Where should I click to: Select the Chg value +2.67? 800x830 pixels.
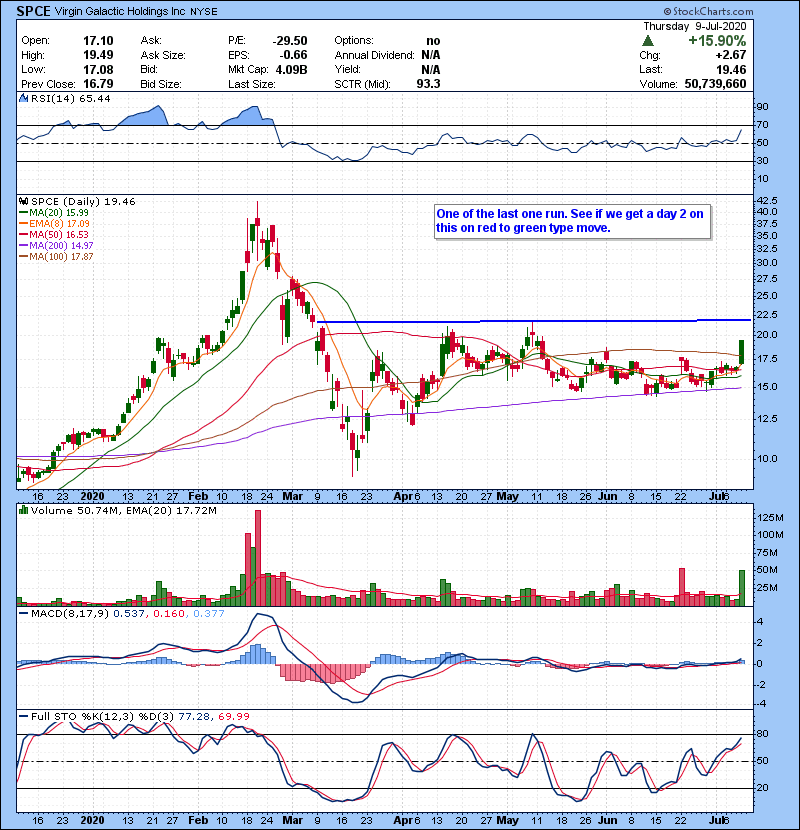pos(731,55)
